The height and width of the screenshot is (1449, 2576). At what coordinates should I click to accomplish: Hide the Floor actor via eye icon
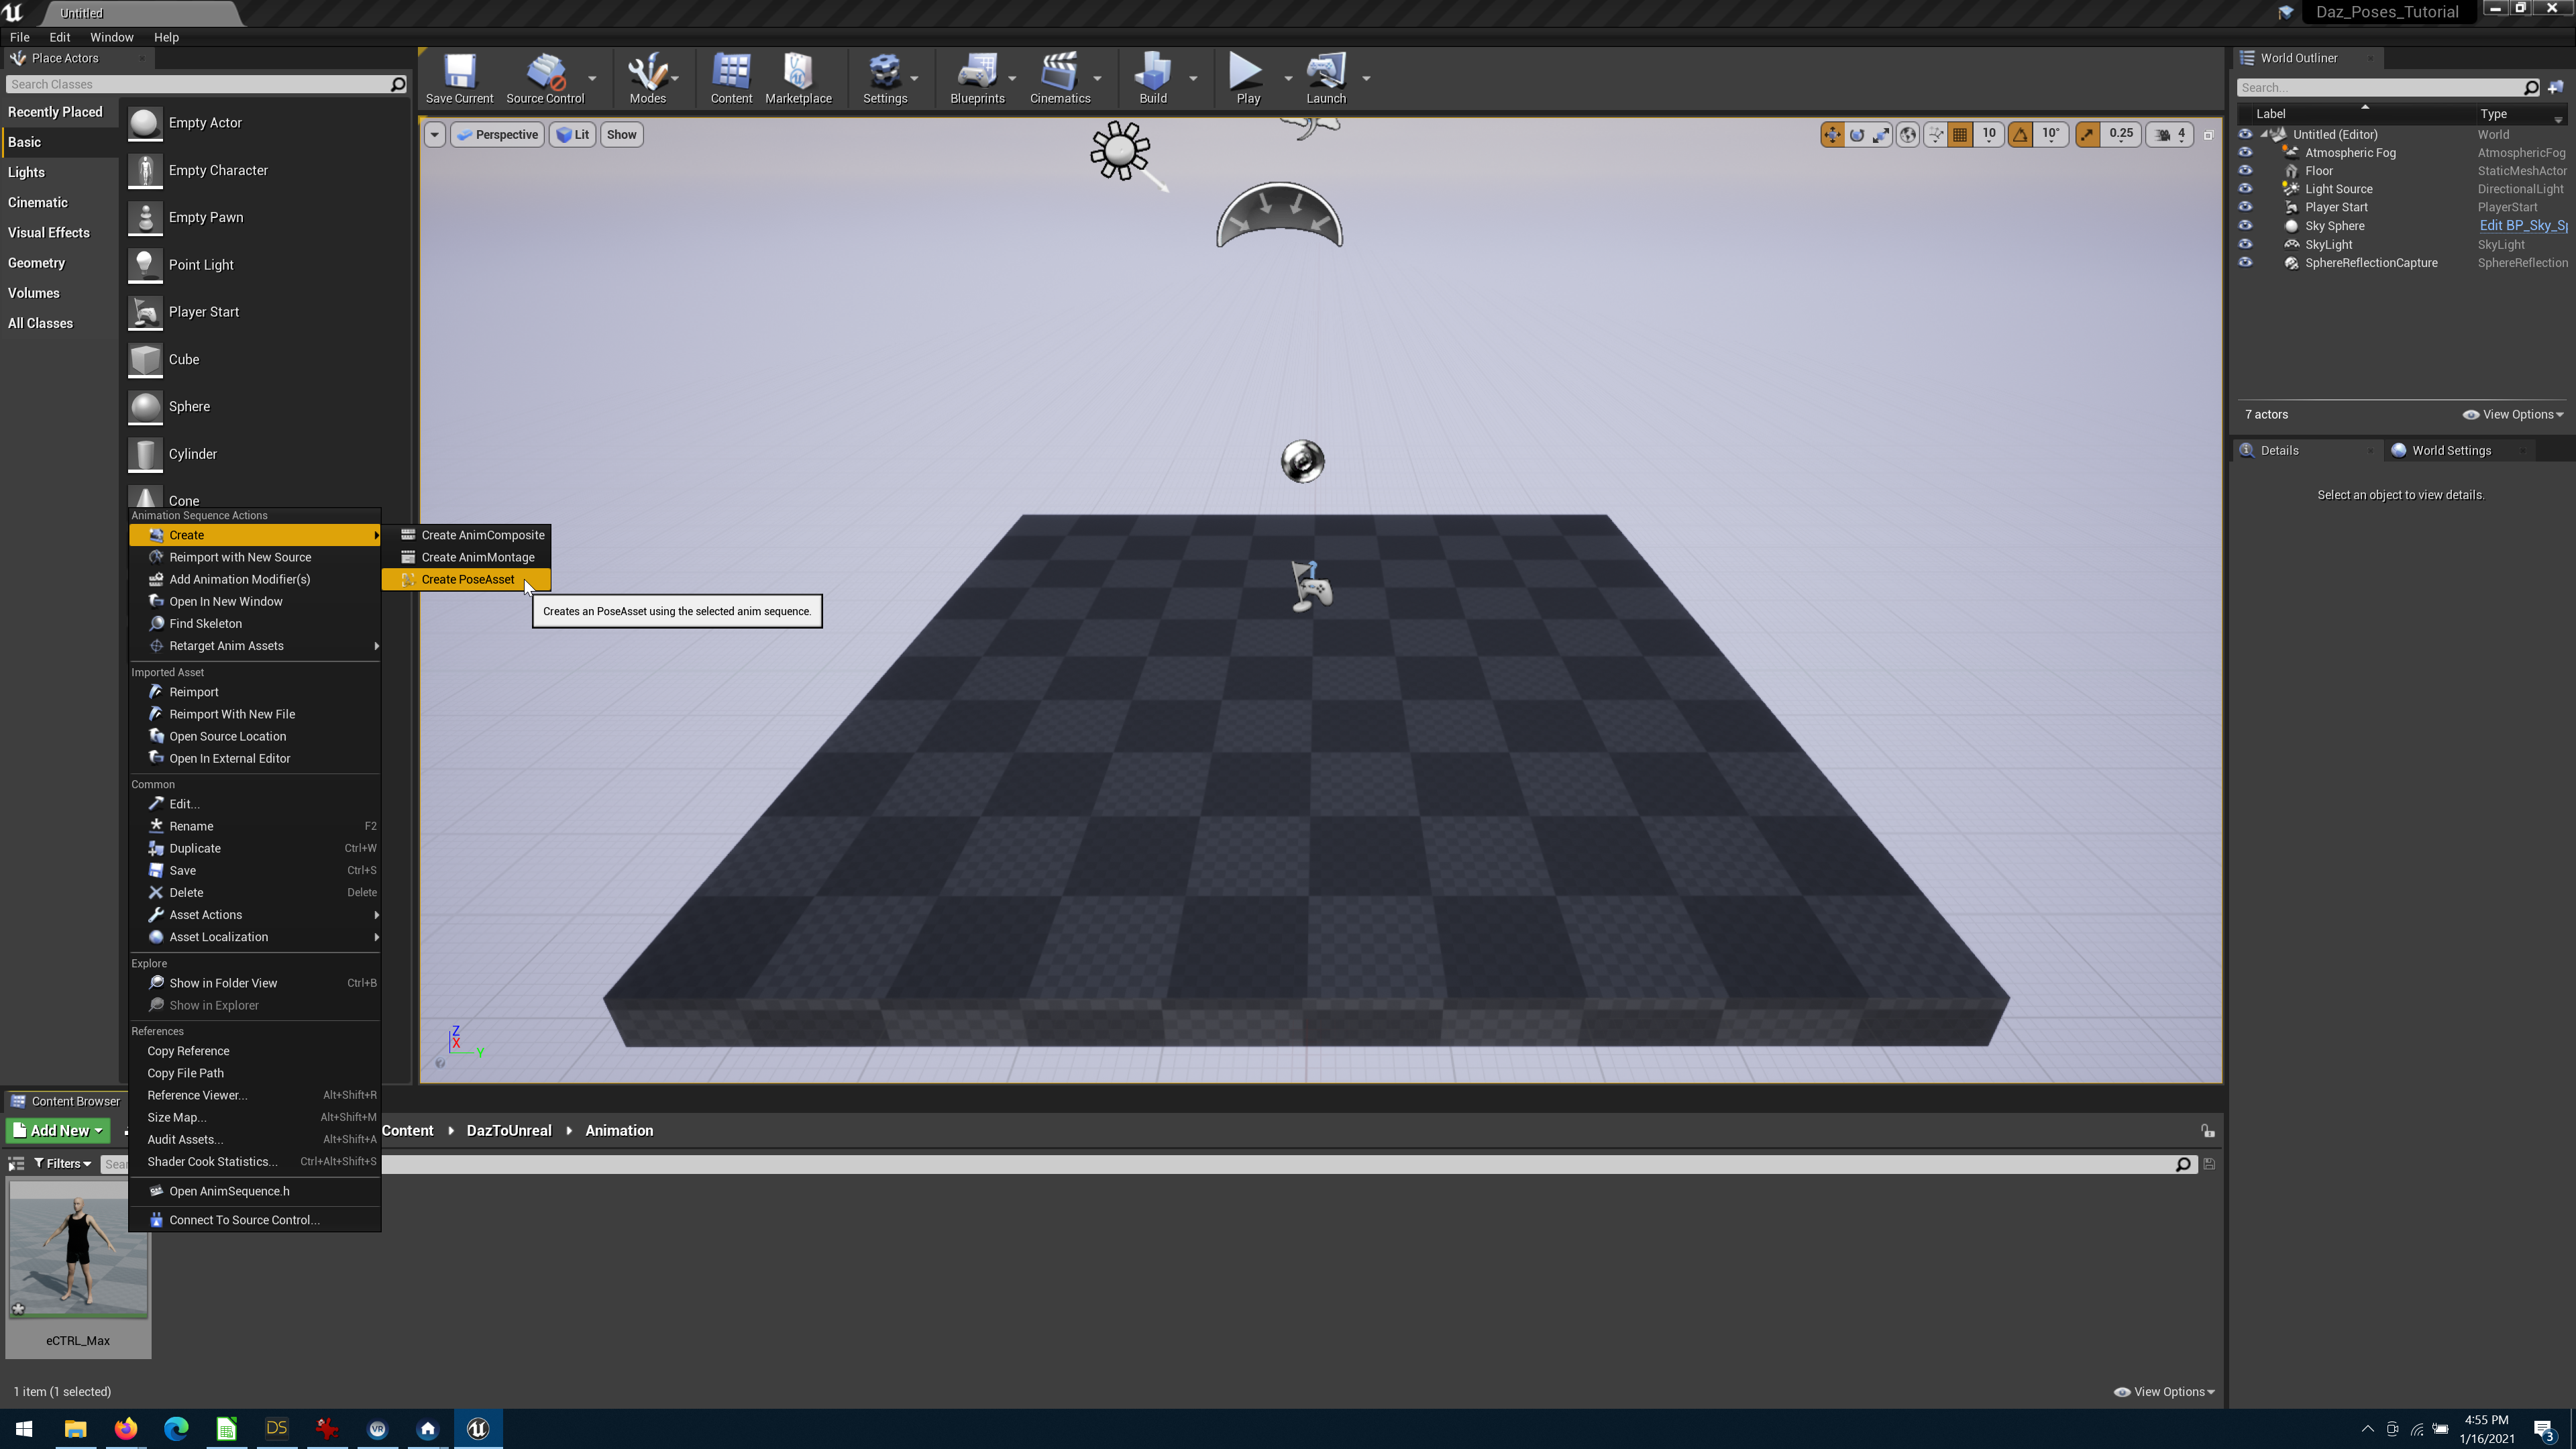pyautogui.click(x=2245, y=171)
